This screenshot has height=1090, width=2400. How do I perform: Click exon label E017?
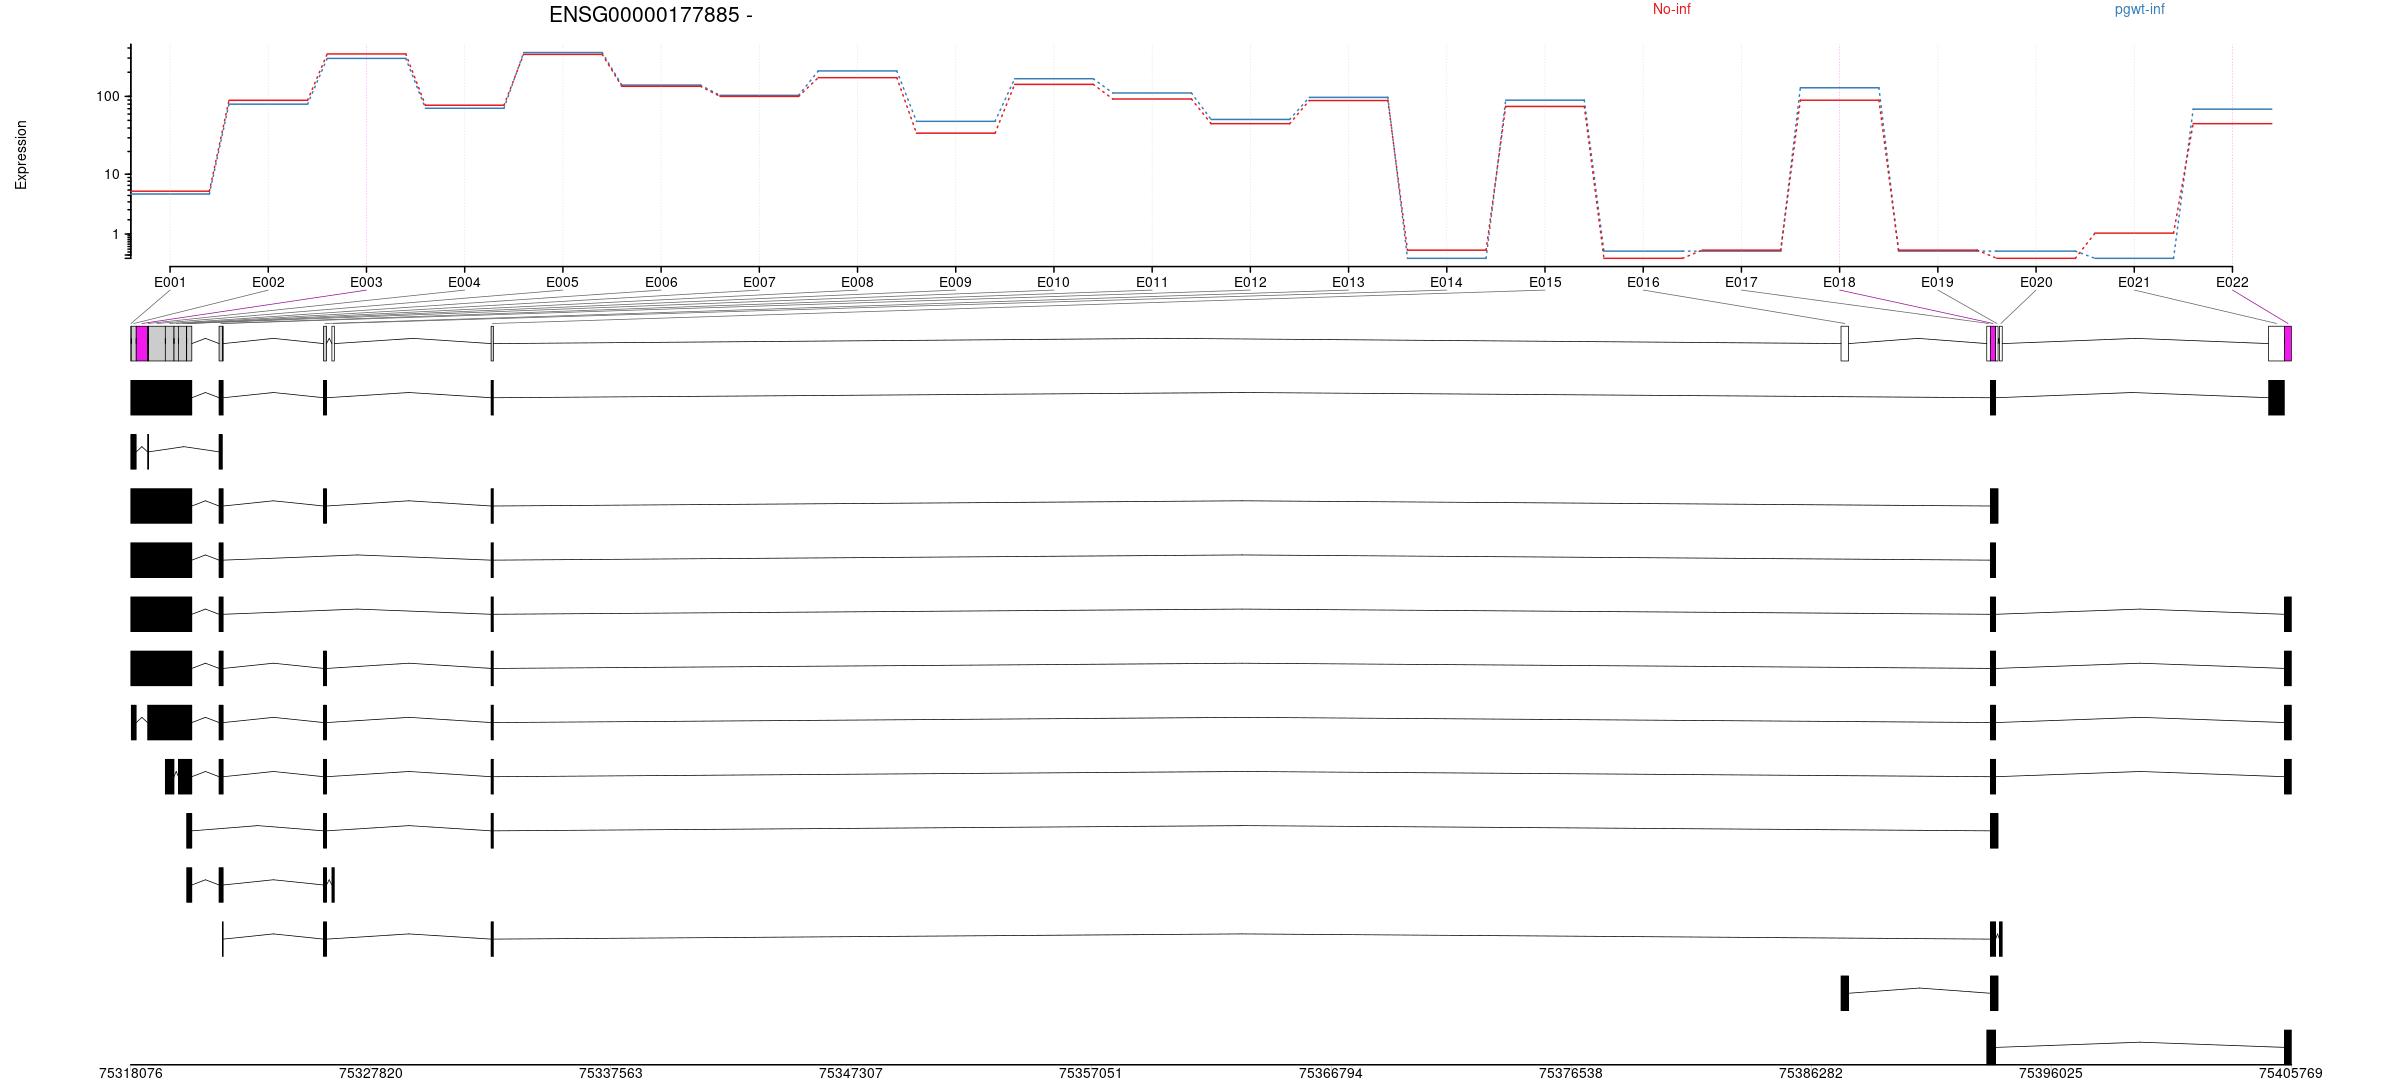(x=1741, y=282)
